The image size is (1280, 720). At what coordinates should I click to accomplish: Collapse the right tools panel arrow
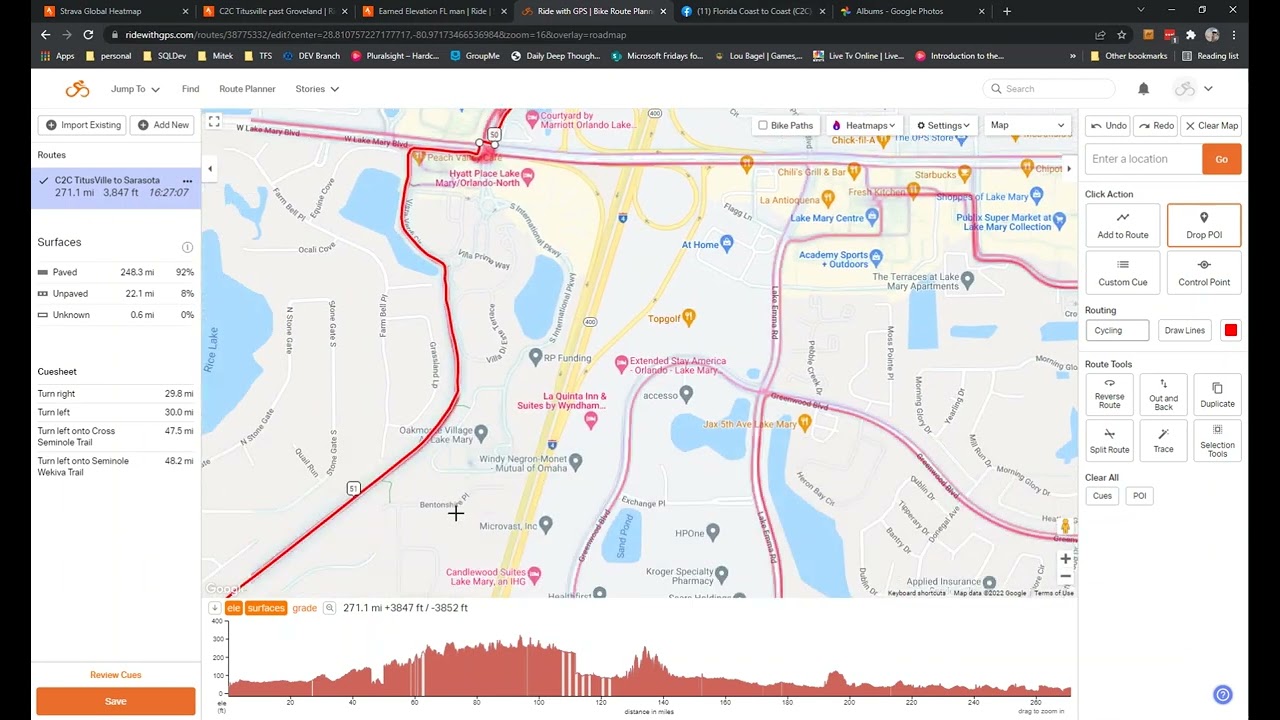(1069, 169)
